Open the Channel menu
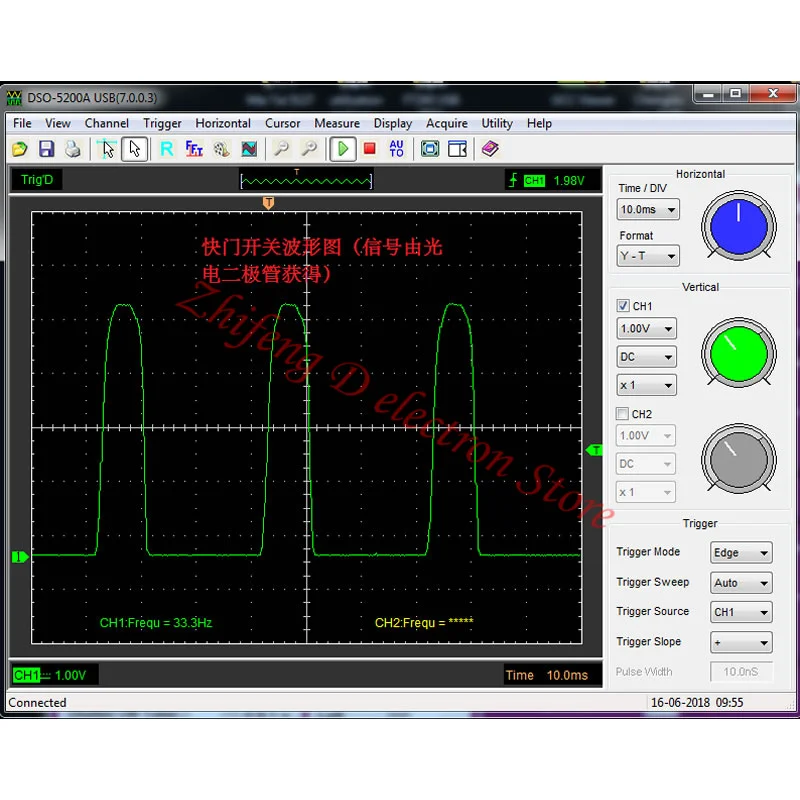Viewport: 800px width, 800px height. [x=107, y=123]
